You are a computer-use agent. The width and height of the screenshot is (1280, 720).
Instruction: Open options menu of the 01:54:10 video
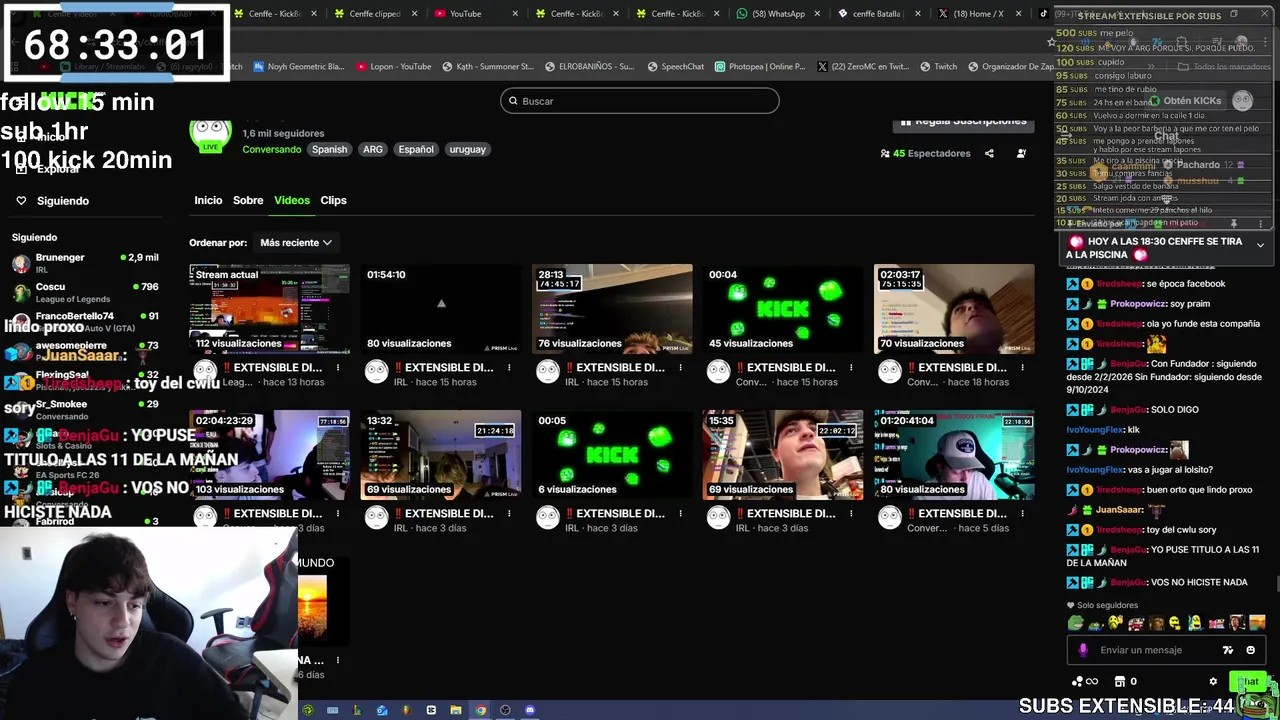pos(509,368)
